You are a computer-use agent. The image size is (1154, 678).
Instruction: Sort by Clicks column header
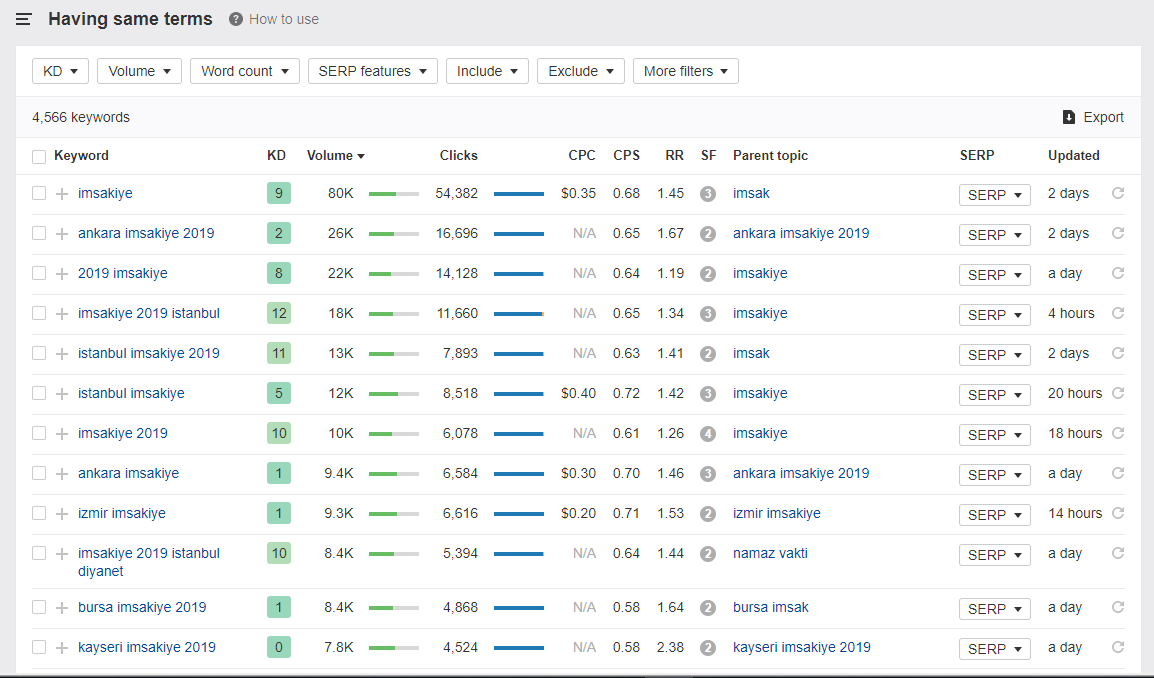[x=459, y=155]
